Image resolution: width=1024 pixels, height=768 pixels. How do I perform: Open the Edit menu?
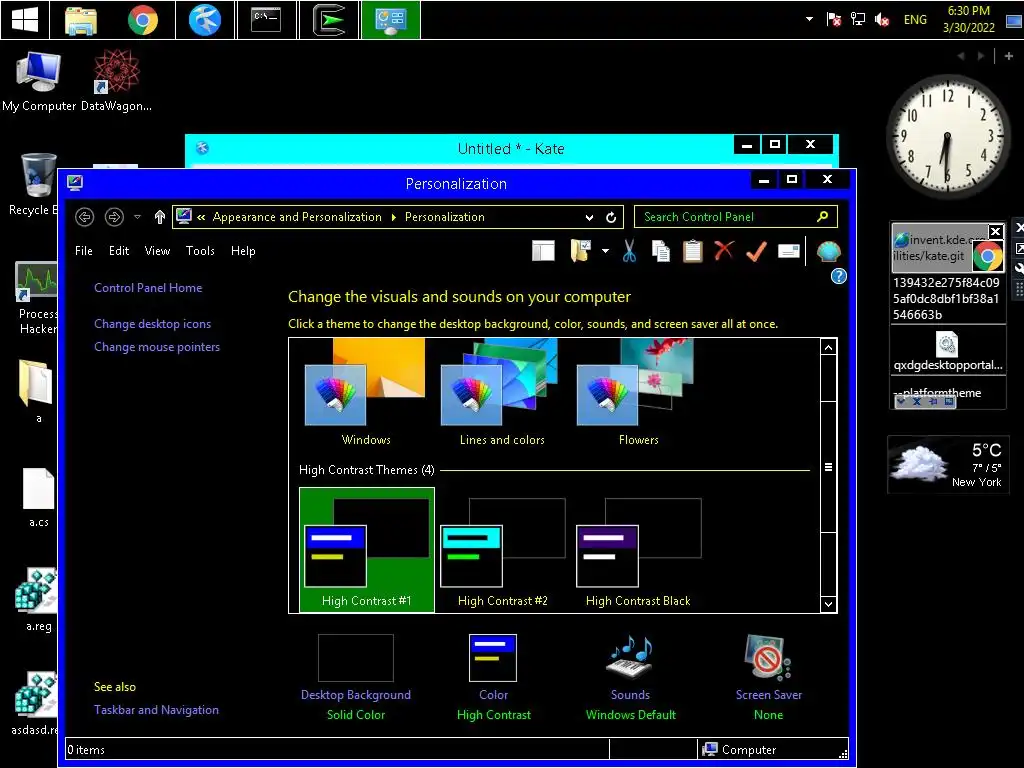tap(119, 251)
